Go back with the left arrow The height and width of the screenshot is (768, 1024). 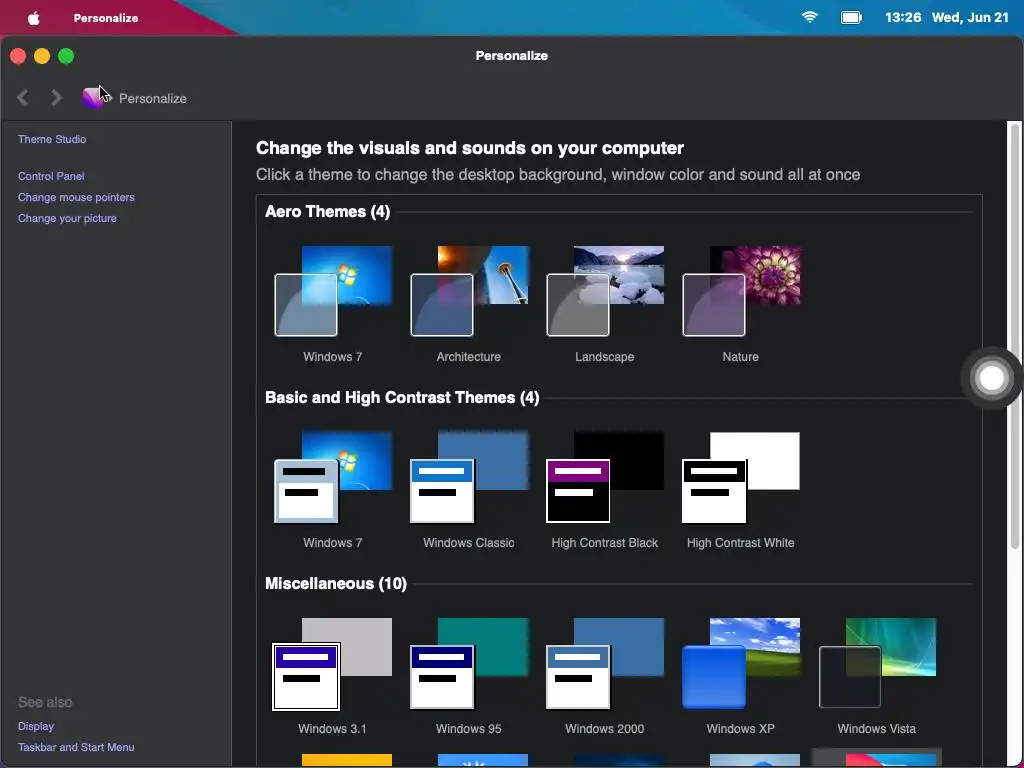[x=23, y=98]
